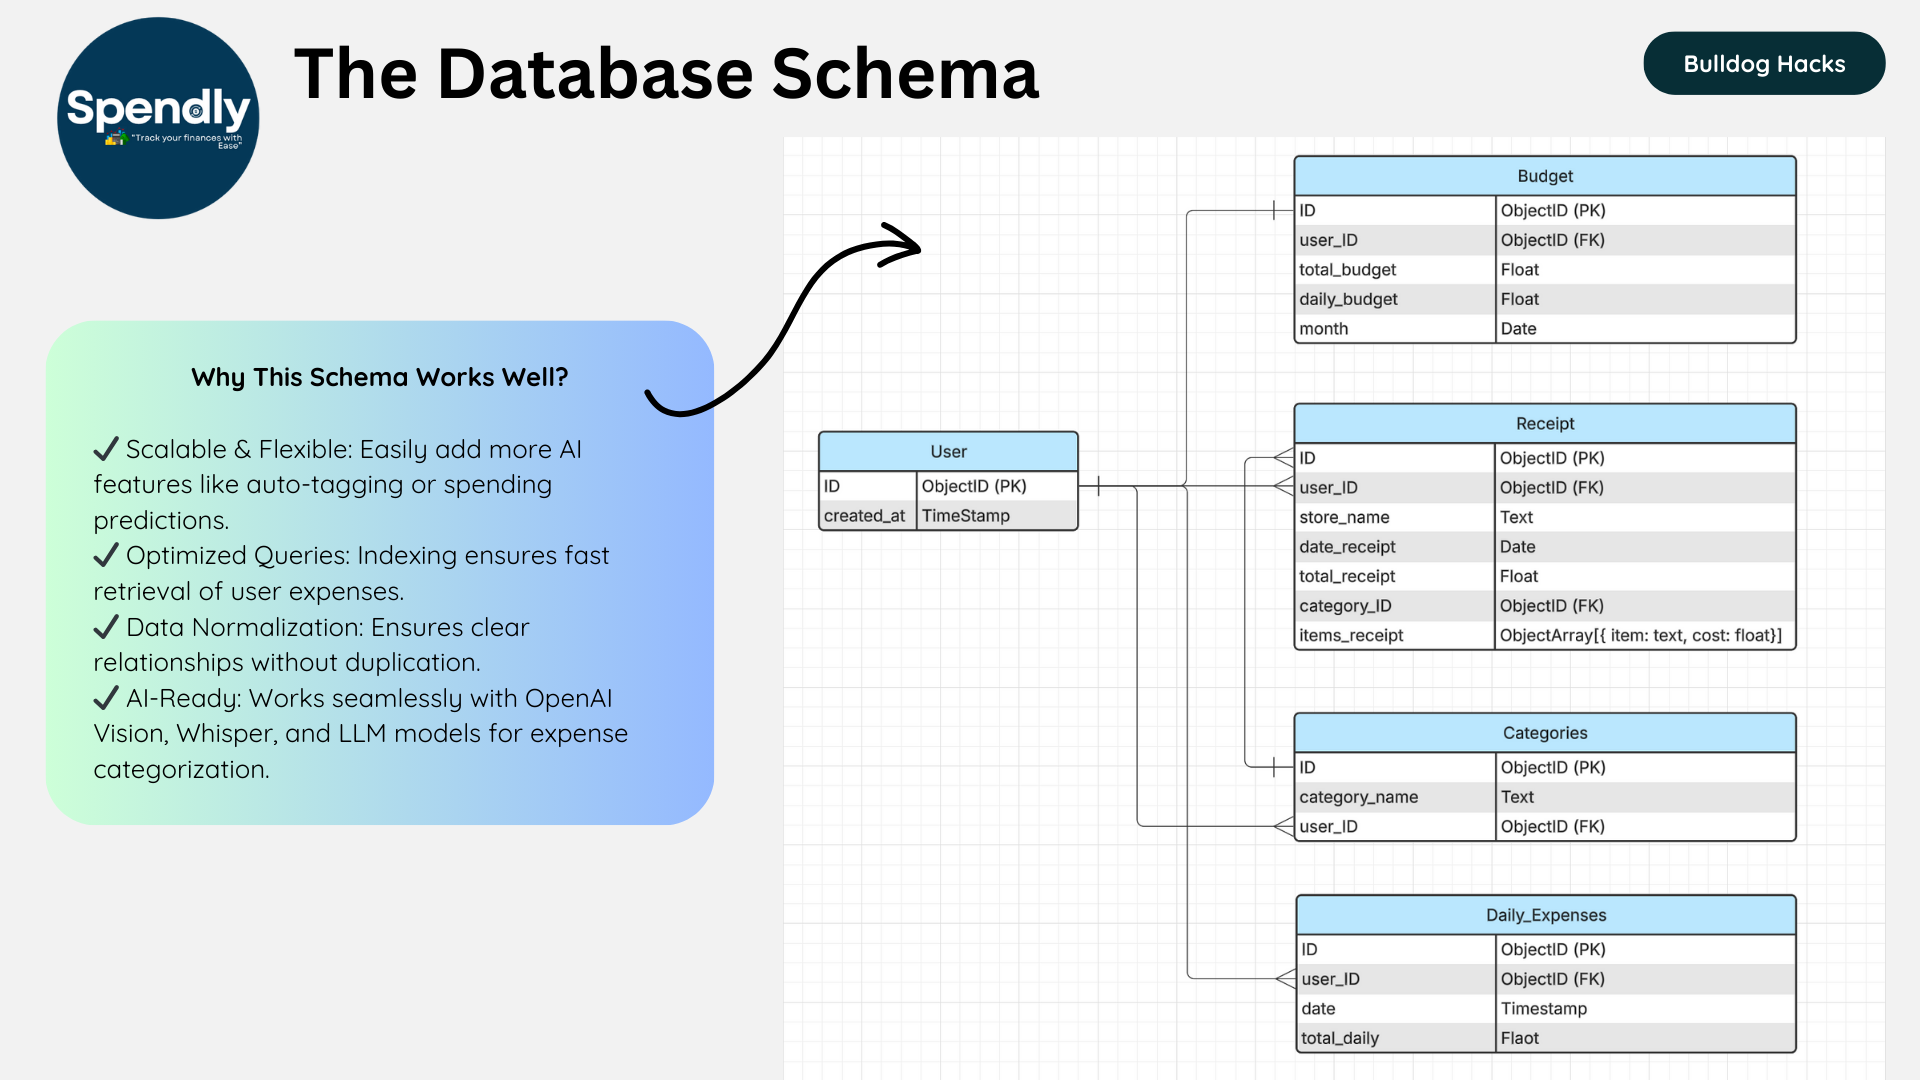This screenshot has width=1920, height=1080.
Task: Click the total_daily Flaot type cell
Action: [x=1519, y=1038]
